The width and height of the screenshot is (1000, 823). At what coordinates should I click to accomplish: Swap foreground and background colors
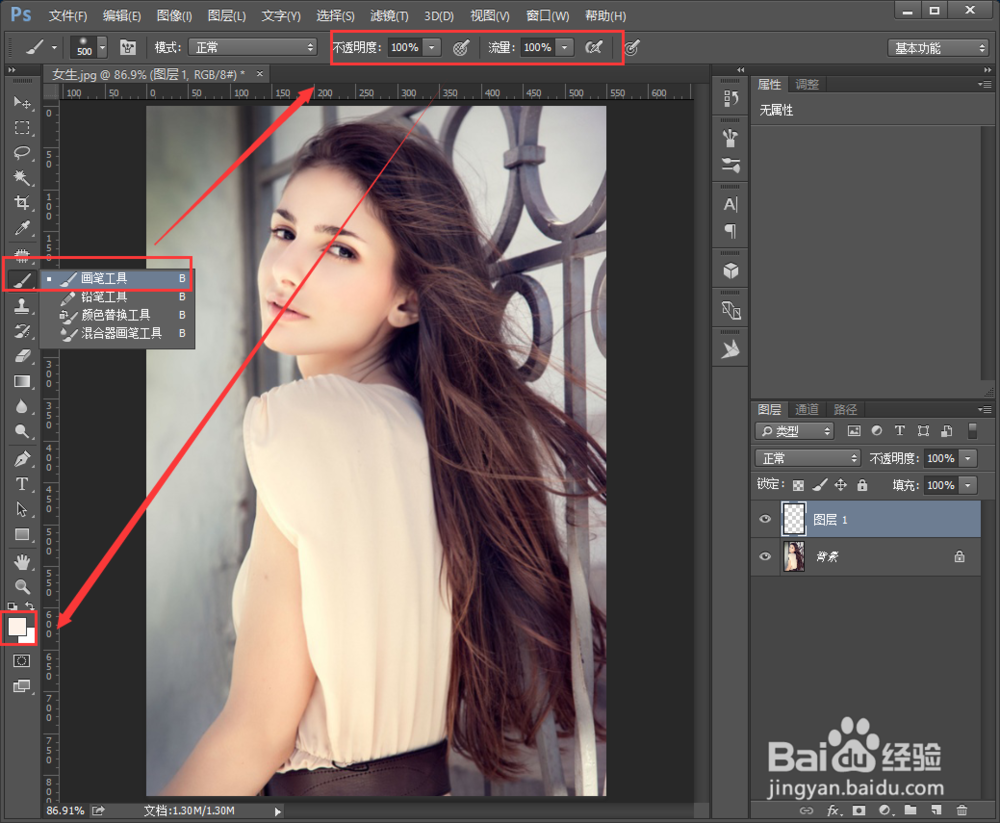click(30, 606)
